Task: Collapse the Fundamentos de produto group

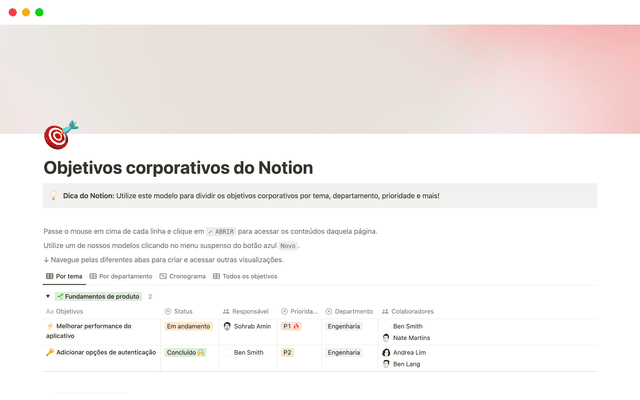Action: coord(47,297)
